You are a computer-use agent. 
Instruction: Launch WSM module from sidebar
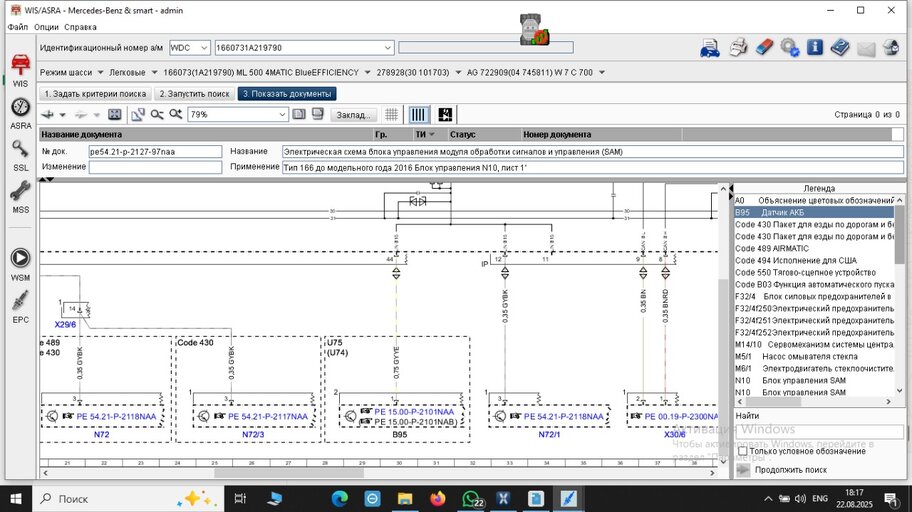(x=20, y=265)
